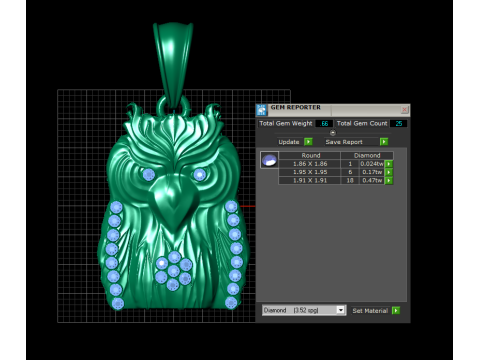Collapse the panel using the small round toggle
This screenshot has height=360, width=480.
pyautogui.click(x=333, y=133)
